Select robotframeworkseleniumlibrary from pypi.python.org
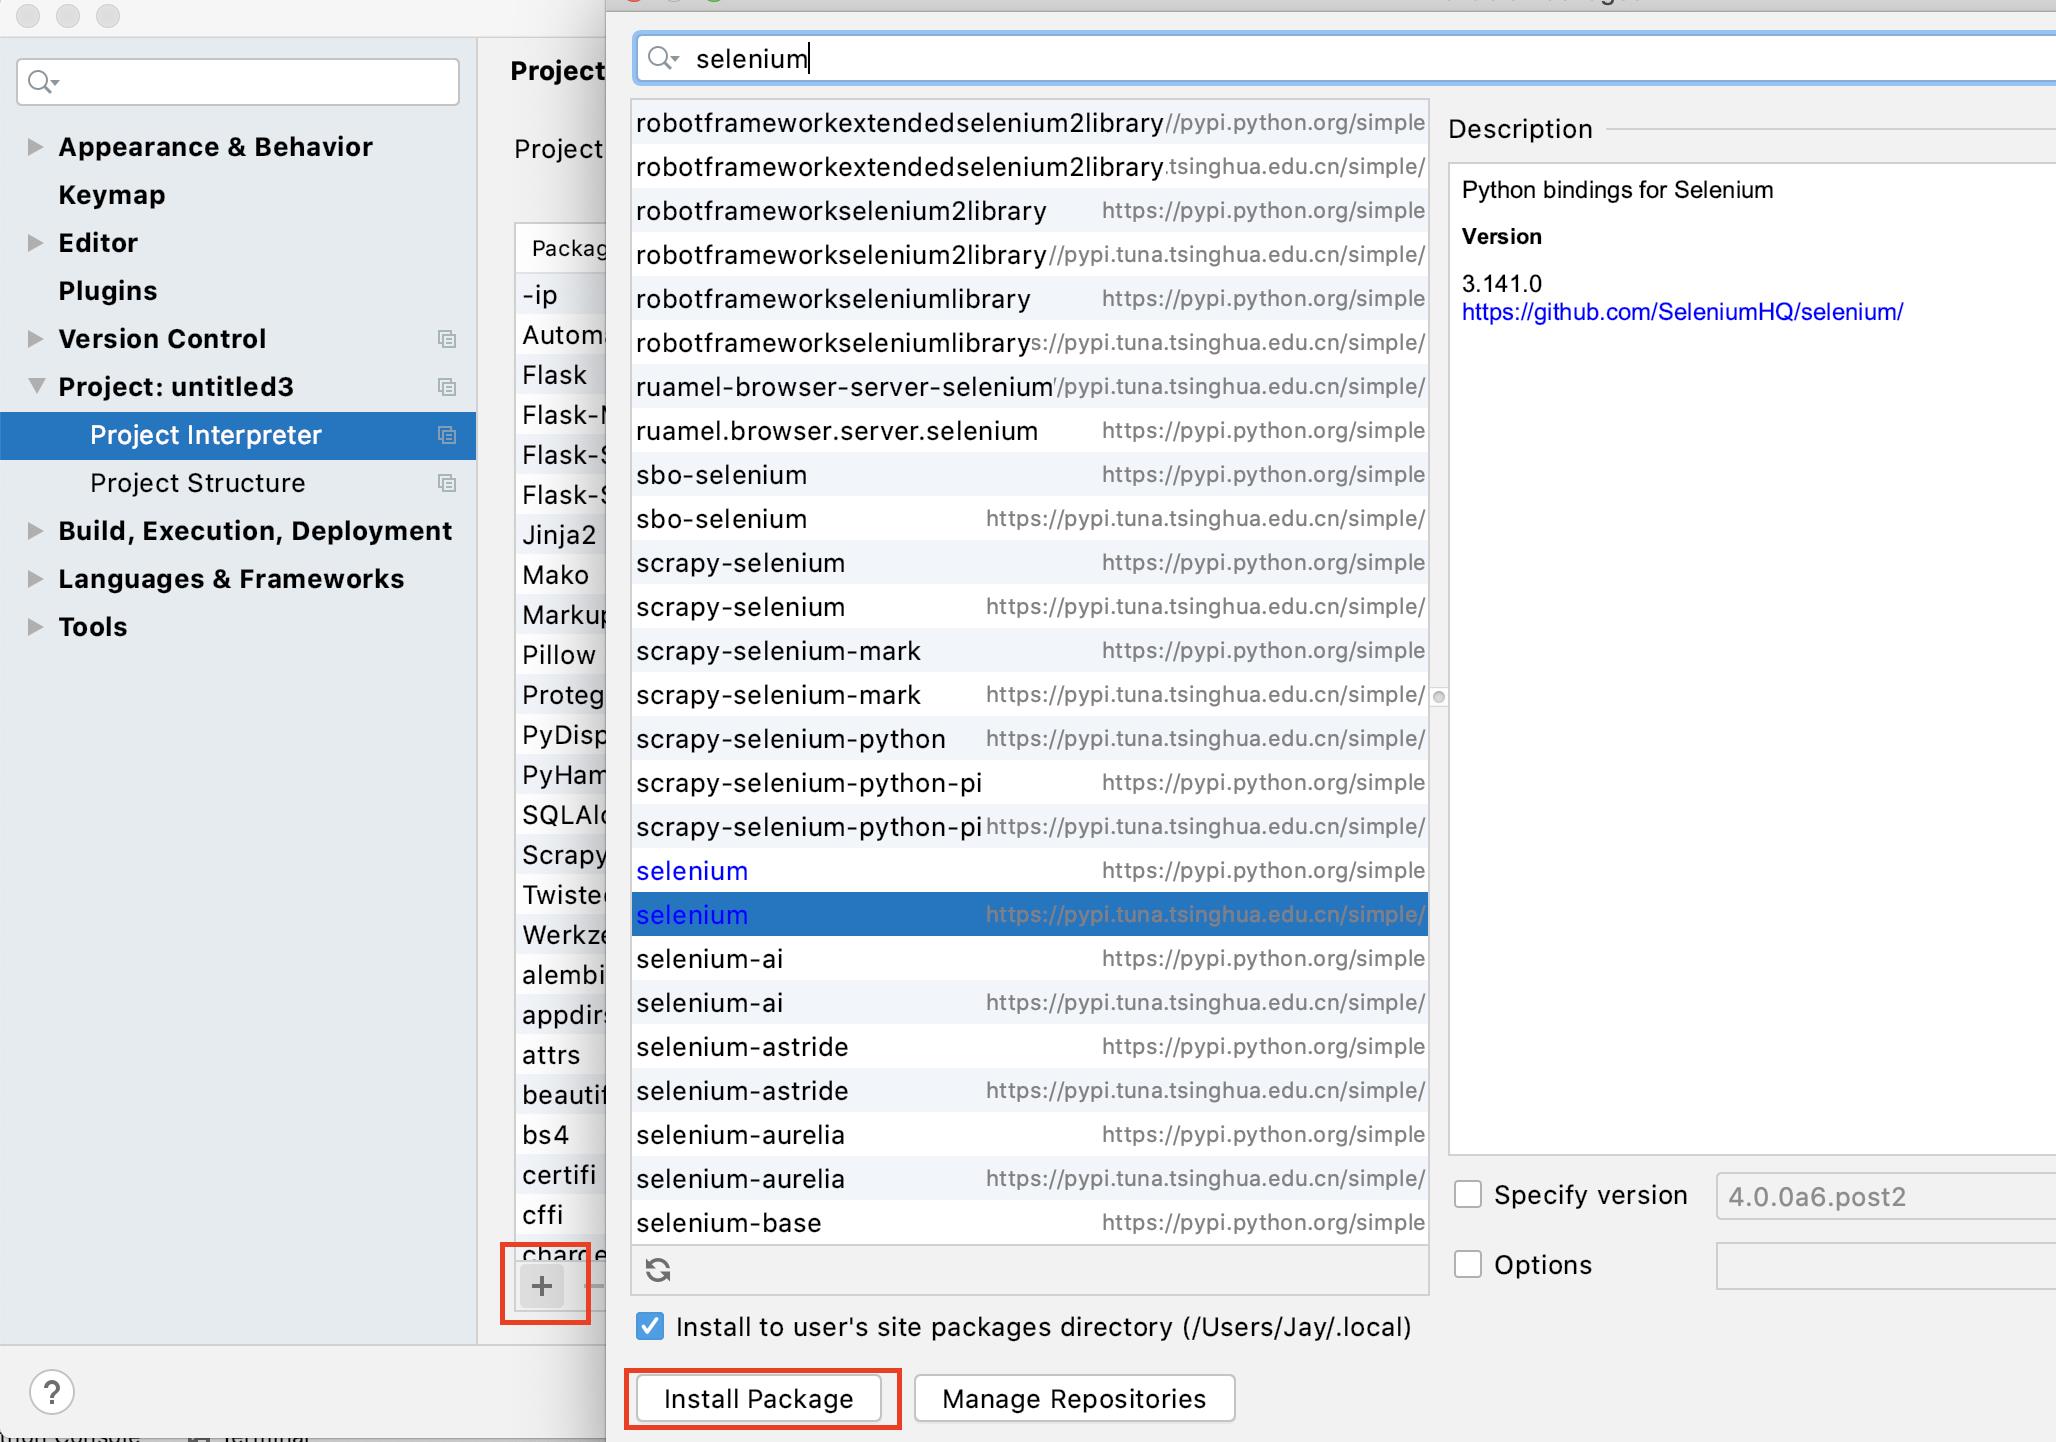This screenshot has width=2056, height=1442. 1030,299
